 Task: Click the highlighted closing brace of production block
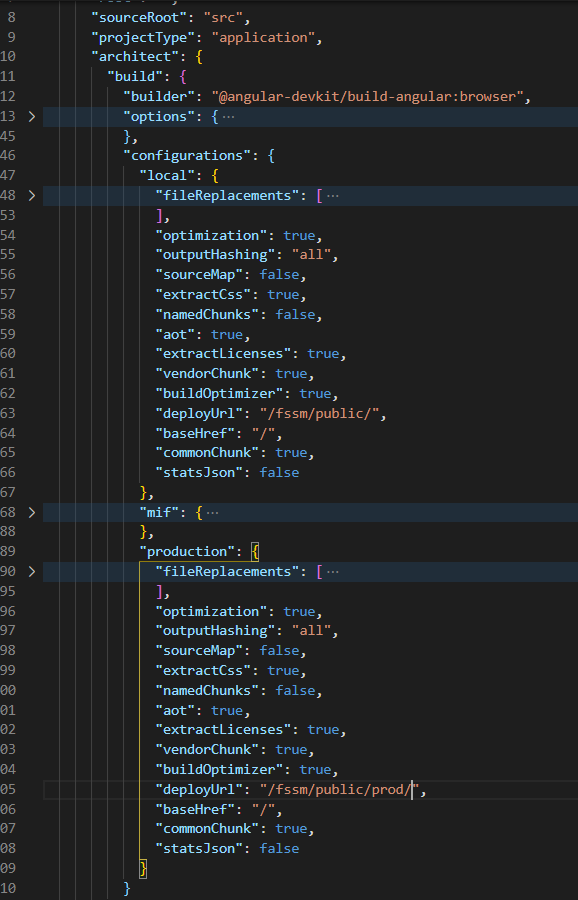(143, 868)
